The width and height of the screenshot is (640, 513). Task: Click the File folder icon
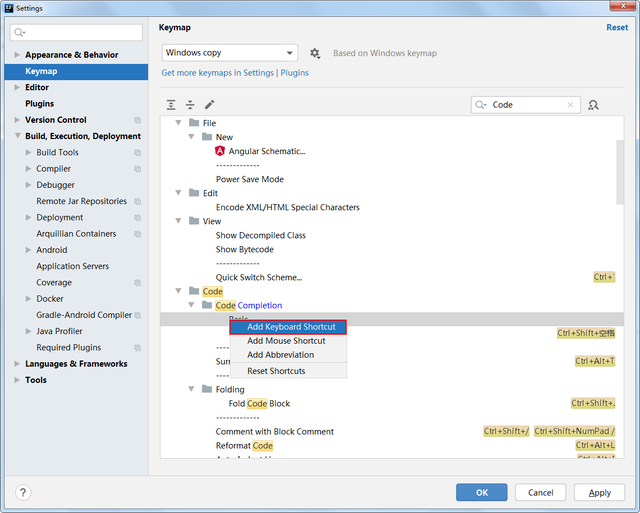pos(194,123)
